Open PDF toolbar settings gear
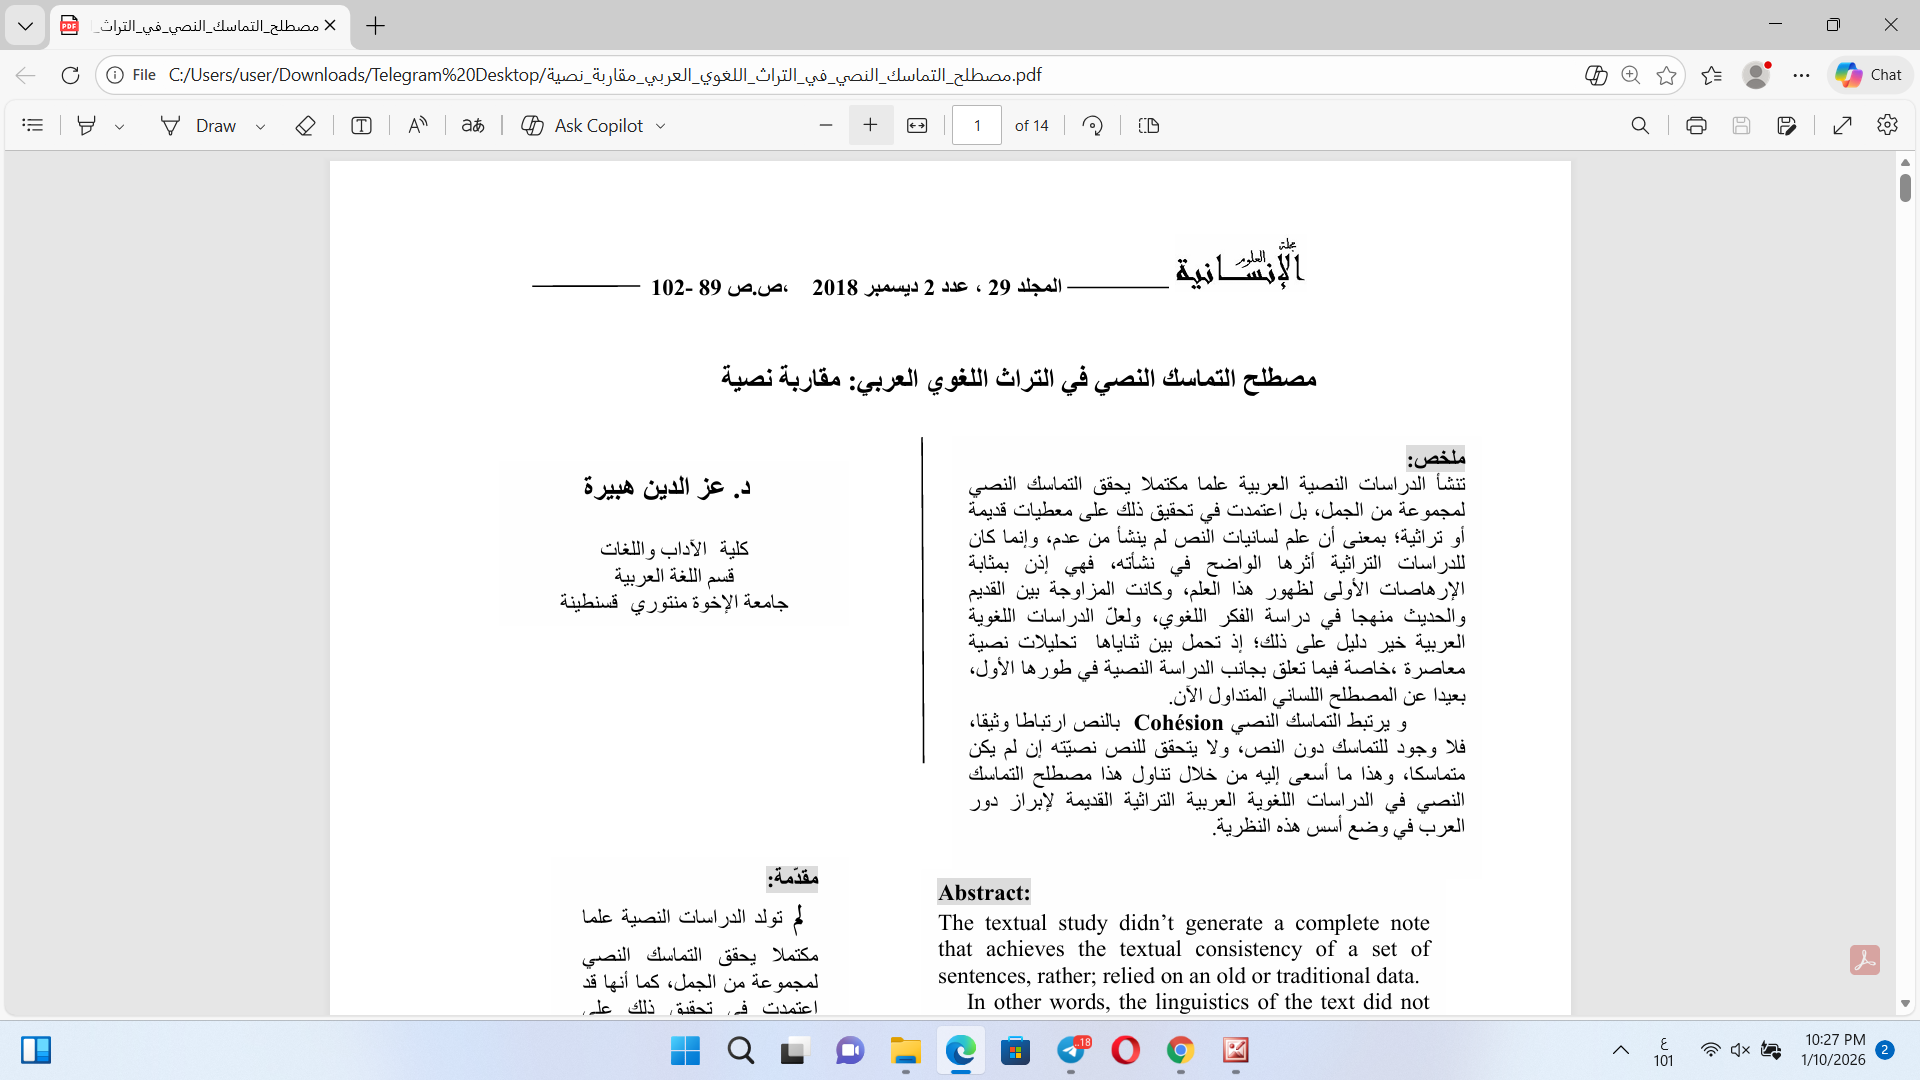The image size is (1920, 1080). click(1887, 125)
